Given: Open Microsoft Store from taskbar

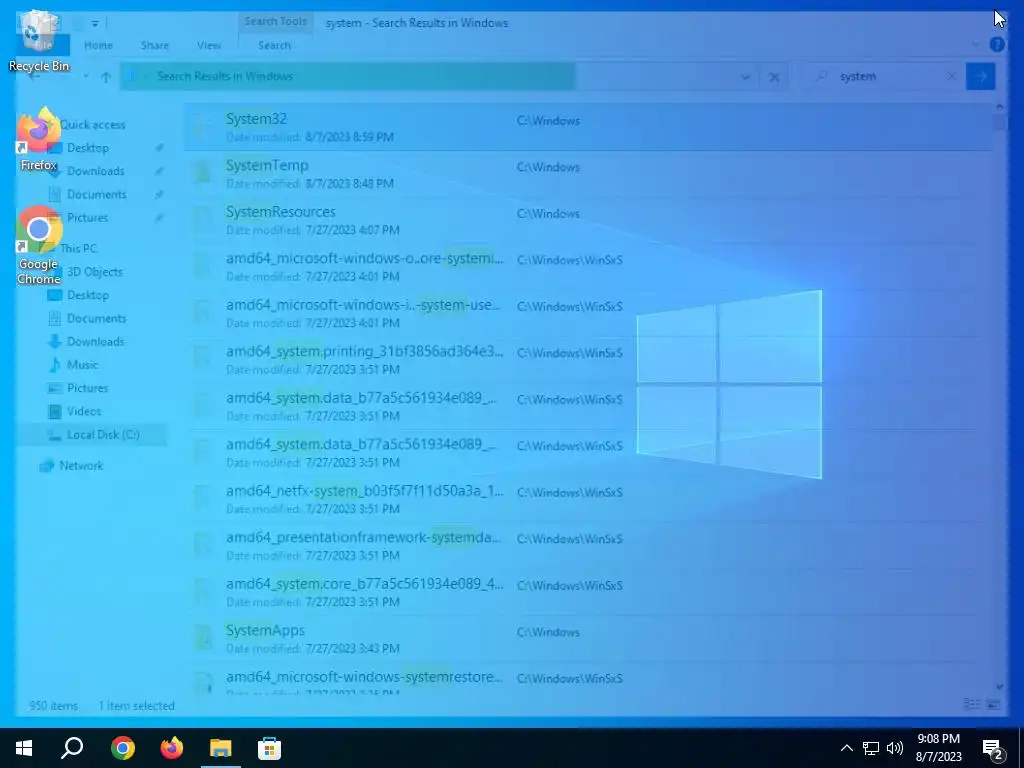Looking at the screenshot, I should pos(269,748).
